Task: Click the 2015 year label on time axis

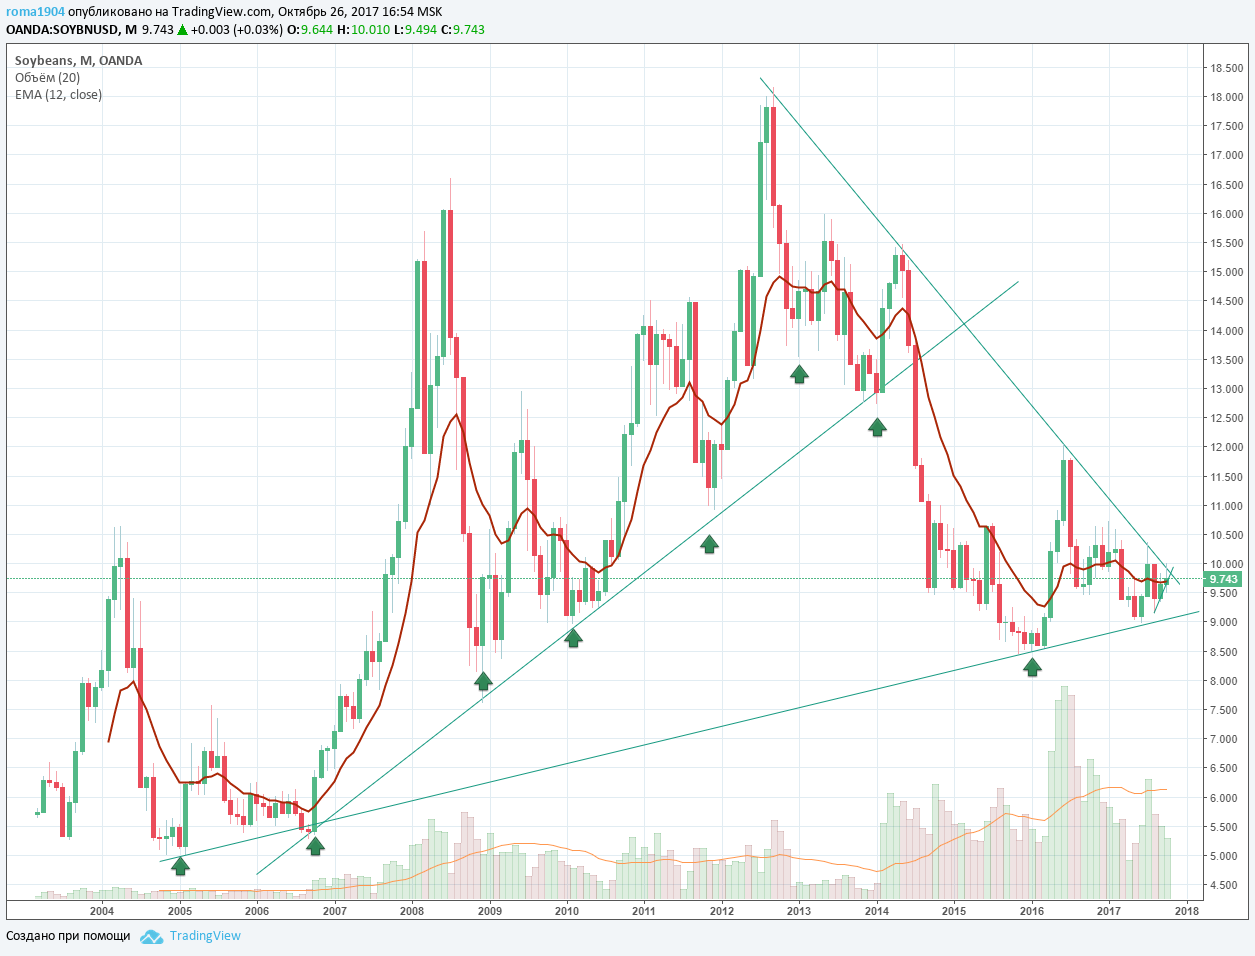Action: point(954,911)
